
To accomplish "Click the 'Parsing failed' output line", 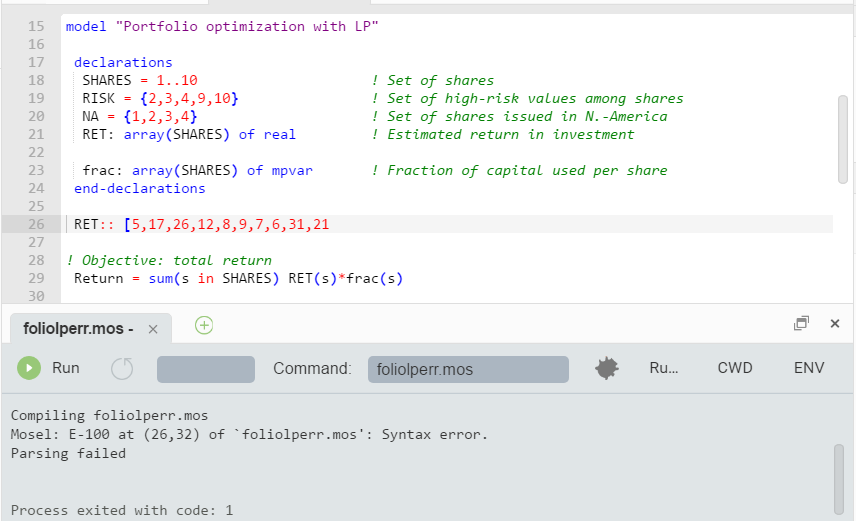I will pos(68,454).
